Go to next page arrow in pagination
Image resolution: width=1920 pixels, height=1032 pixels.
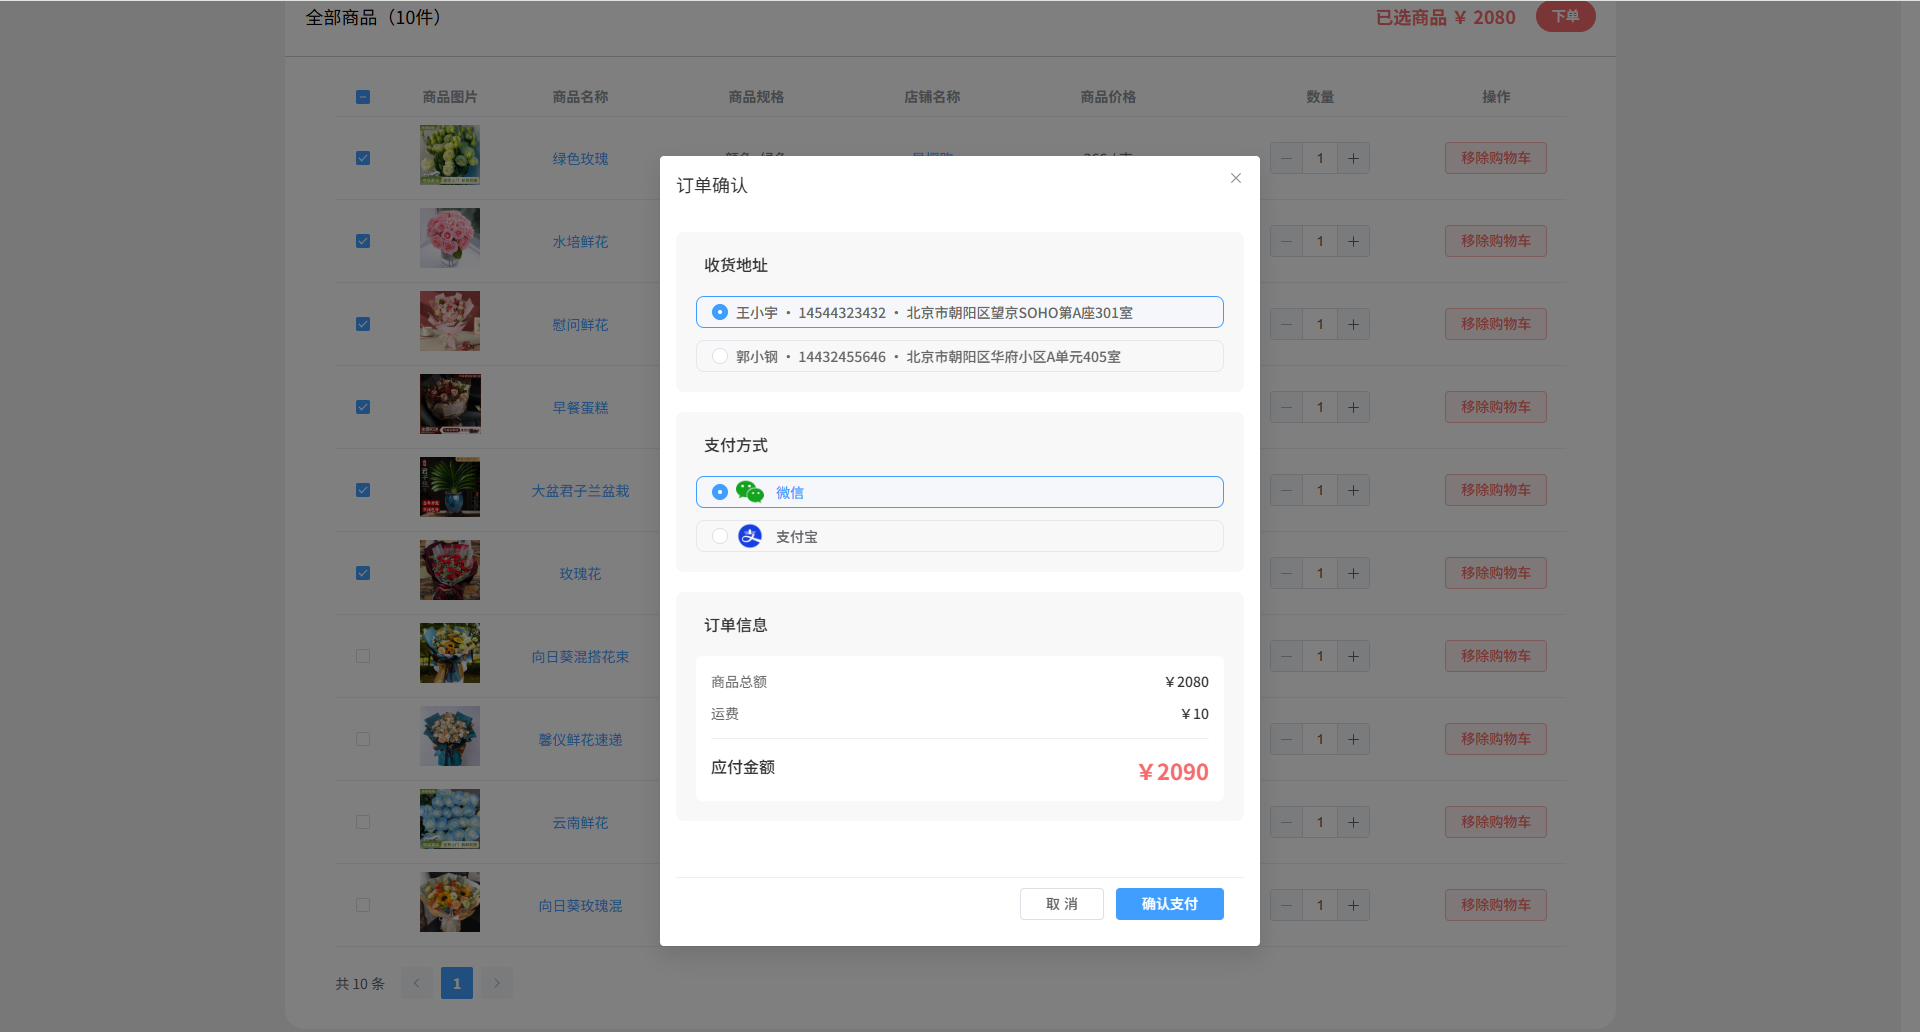point(497,983)
